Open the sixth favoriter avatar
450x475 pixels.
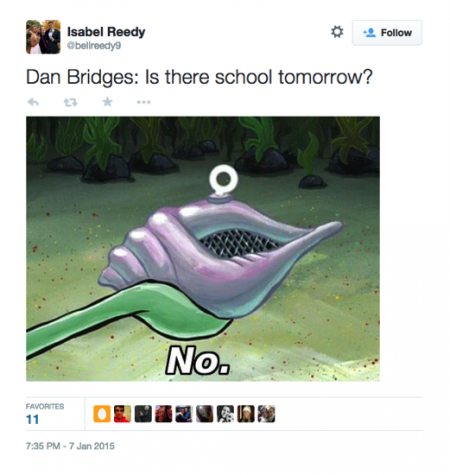point(205,414)
